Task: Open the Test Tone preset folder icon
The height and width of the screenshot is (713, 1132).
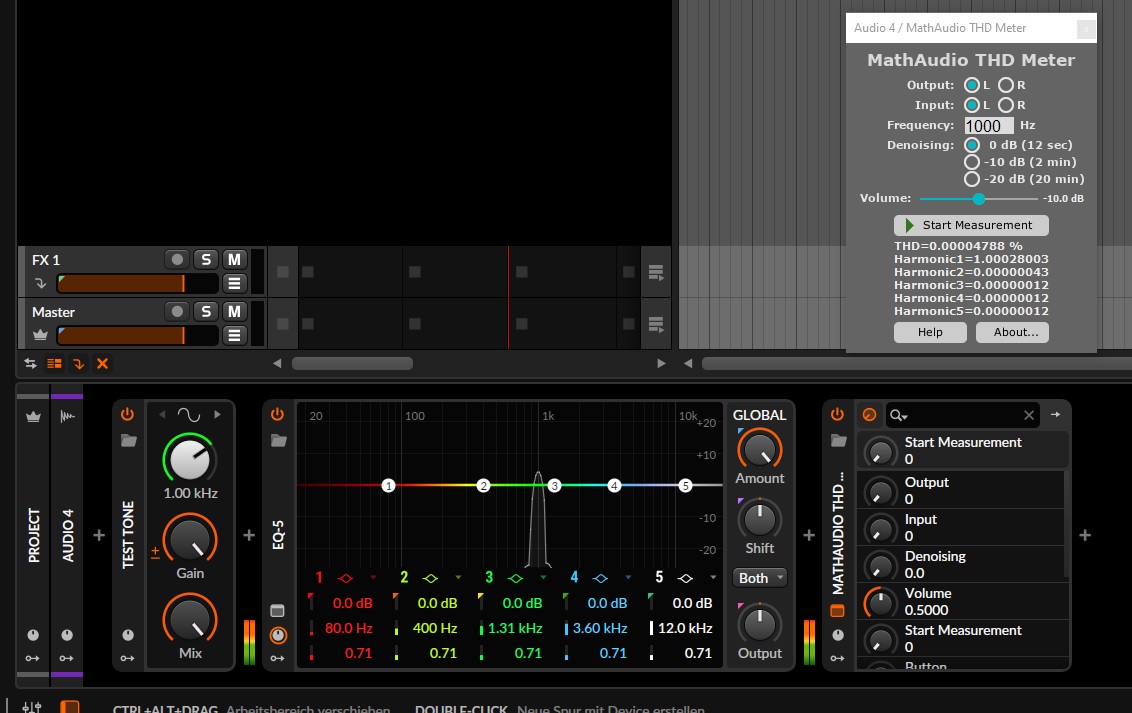Action: [129, 440]
